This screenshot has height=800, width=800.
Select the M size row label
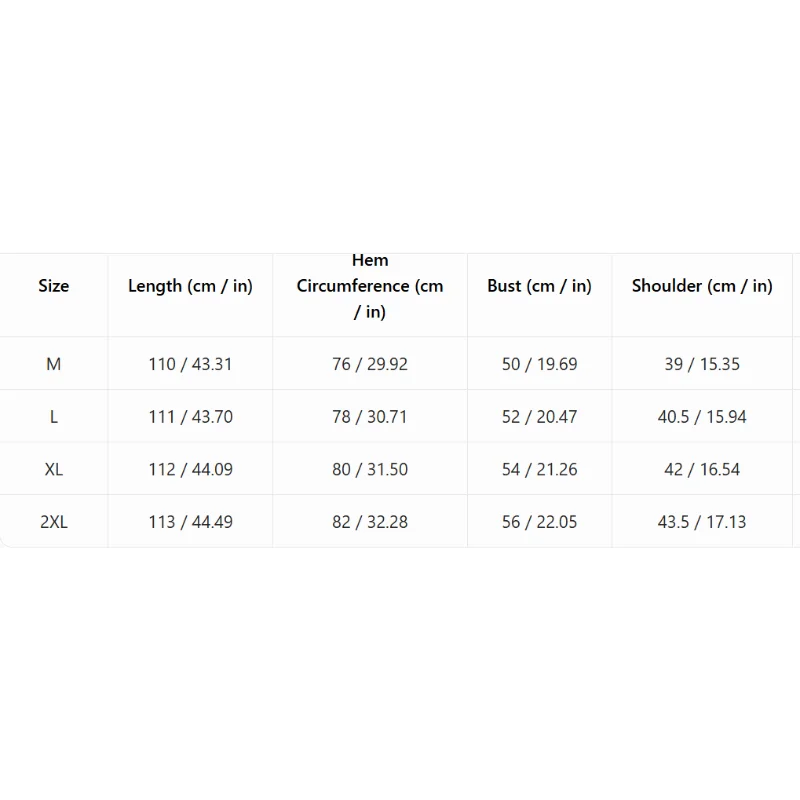tap(54, 364)
